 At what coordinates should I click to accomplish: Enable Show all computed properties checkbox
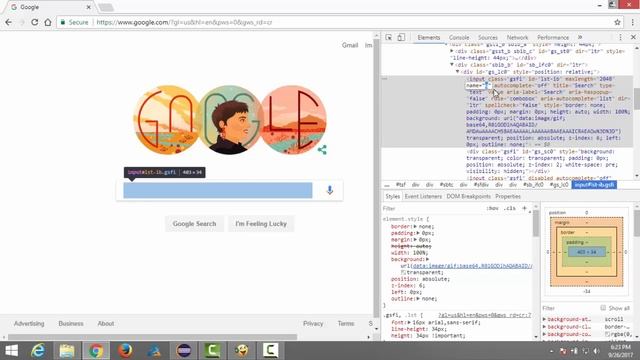pos(603,308)
